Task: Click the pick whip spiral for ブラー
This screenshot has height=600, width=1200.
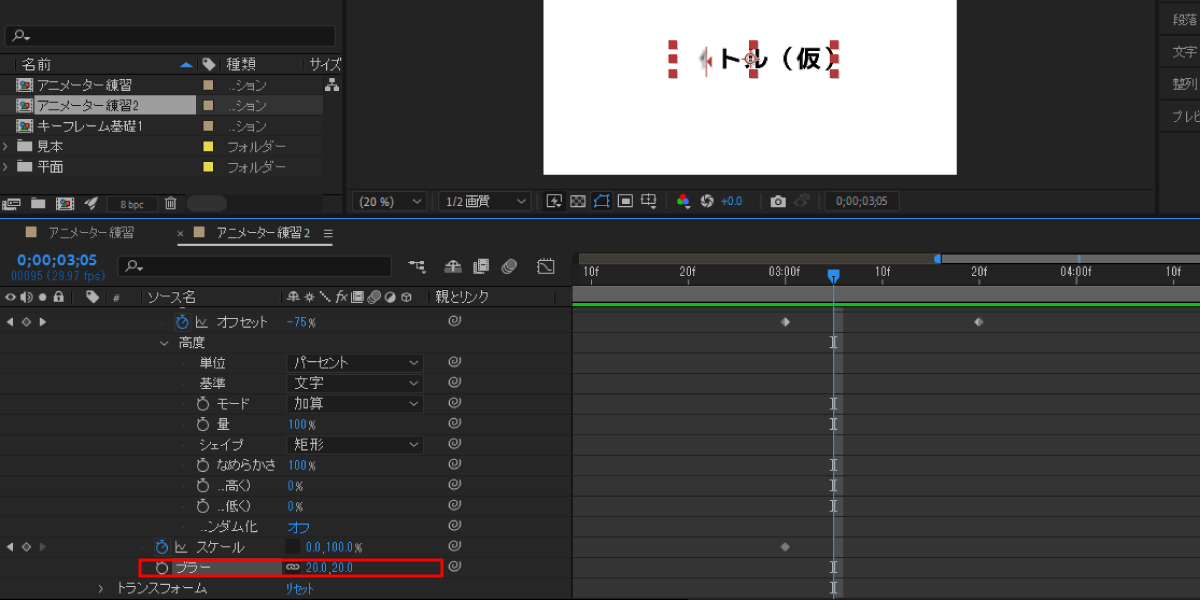Action: [x=454, y=567]
